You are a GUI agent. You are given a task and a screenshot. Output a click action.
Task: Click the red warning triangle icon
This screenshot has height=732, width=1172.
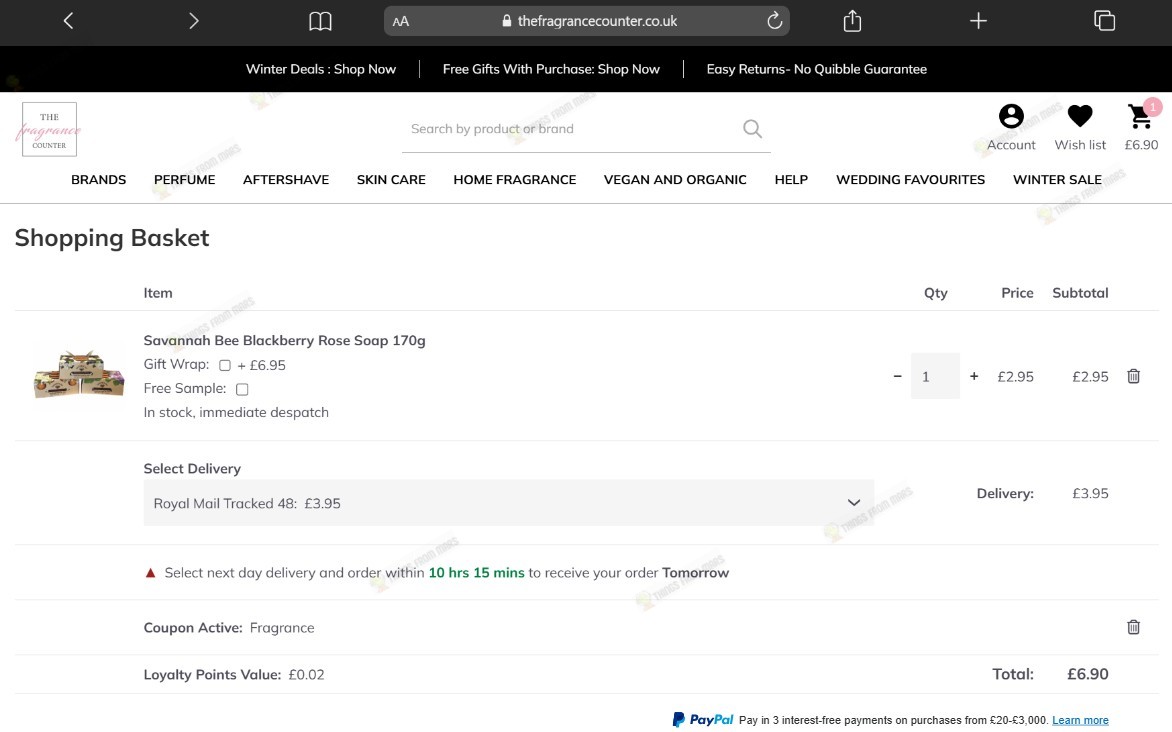coord(150,573)
